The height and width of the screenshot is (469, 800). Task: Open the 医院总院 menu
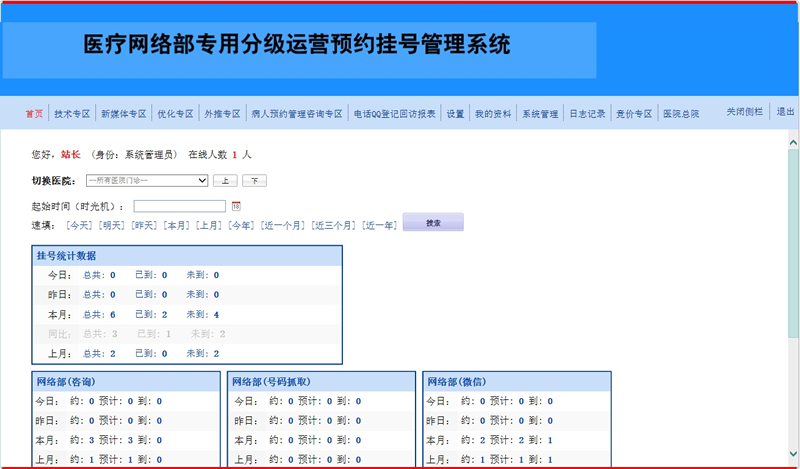pos(681,114)
